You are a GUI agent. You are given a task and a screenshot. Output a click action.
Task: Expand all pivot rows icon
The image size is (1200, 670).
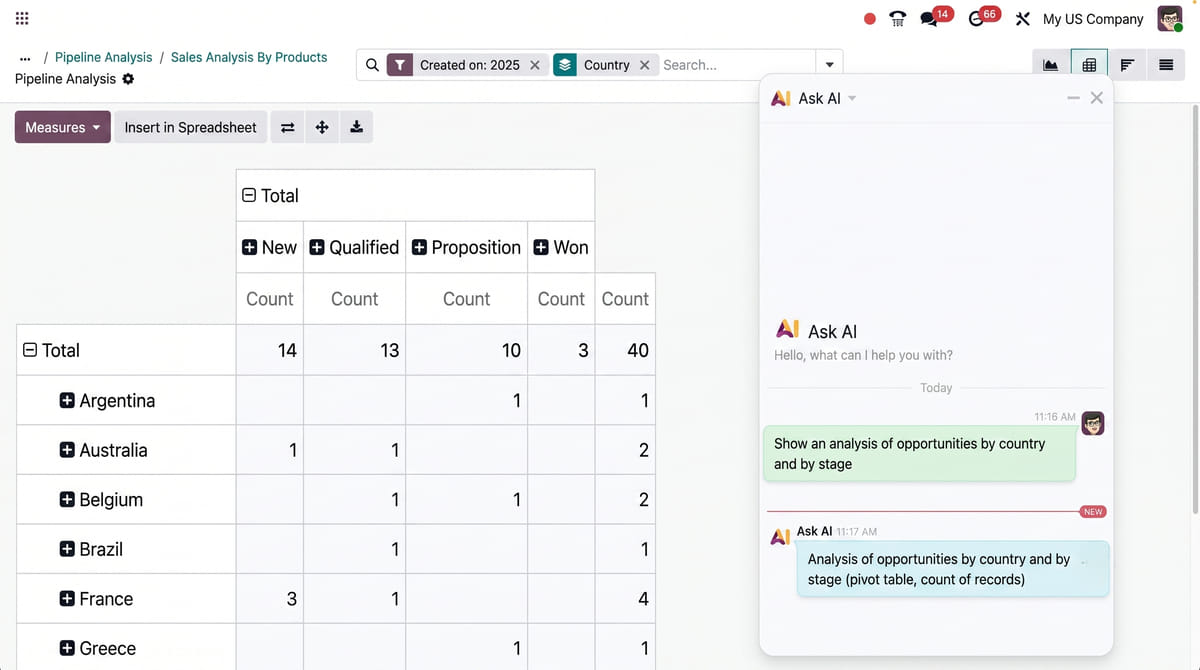[x=322, y=127]
